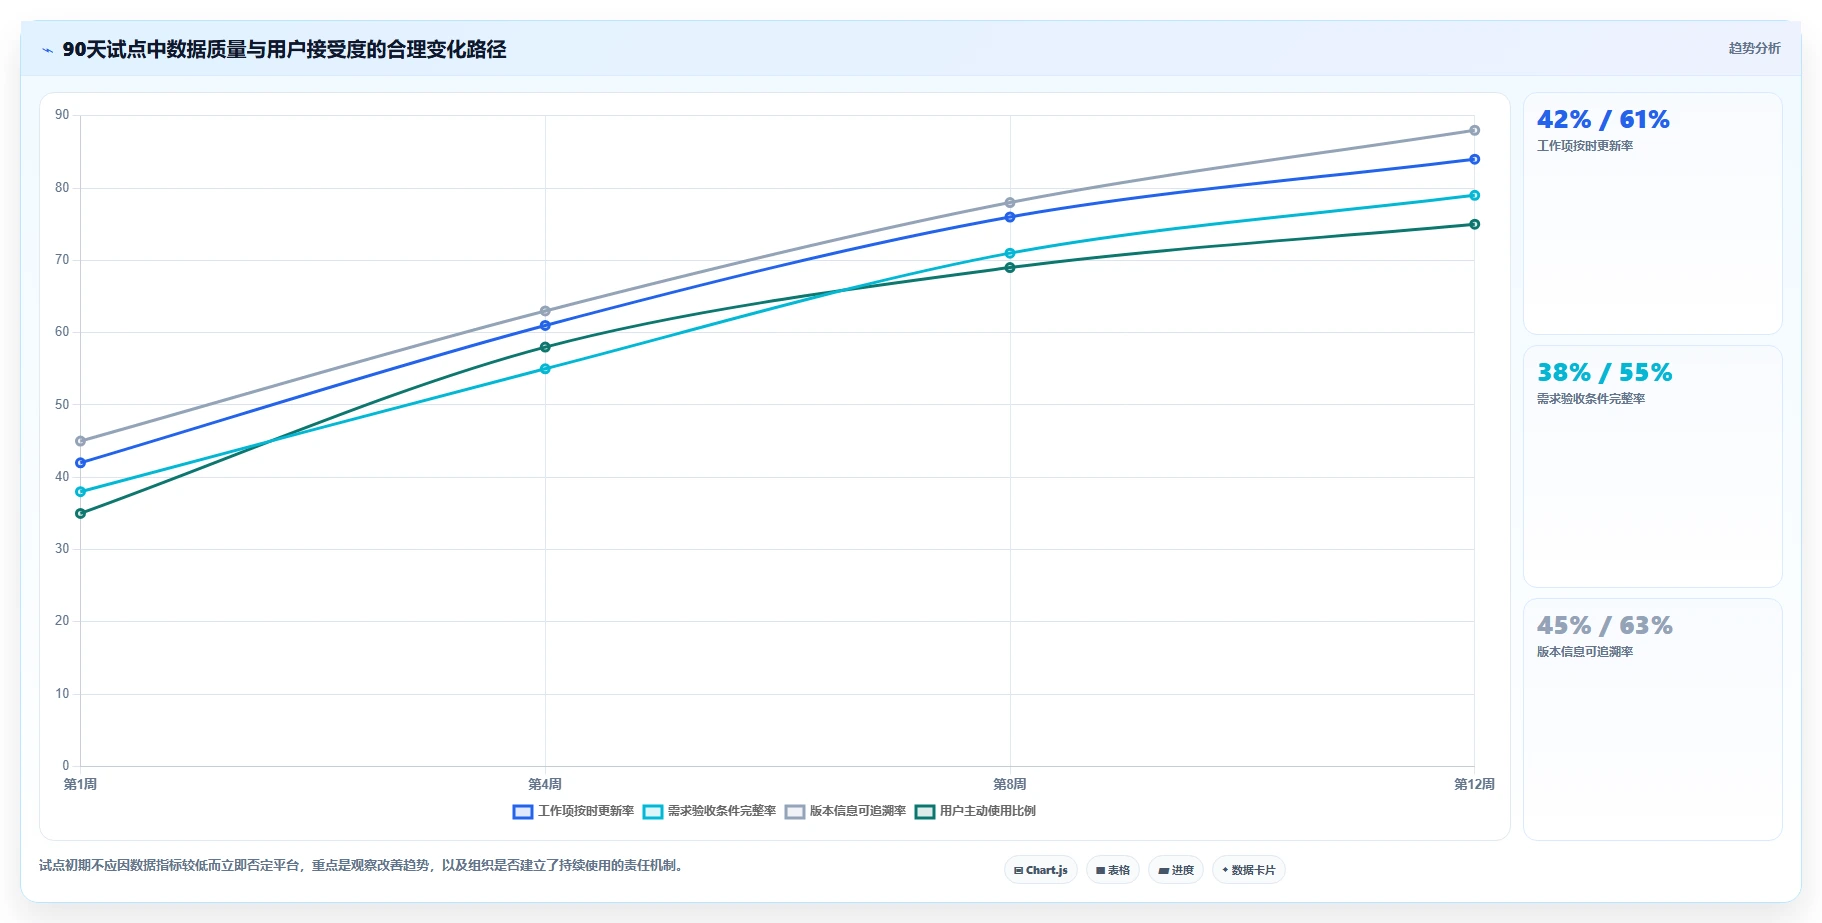Click the 45% / 63% stat value
The width and height of the screenshot is (1822, 923).
click(1604, 626)
